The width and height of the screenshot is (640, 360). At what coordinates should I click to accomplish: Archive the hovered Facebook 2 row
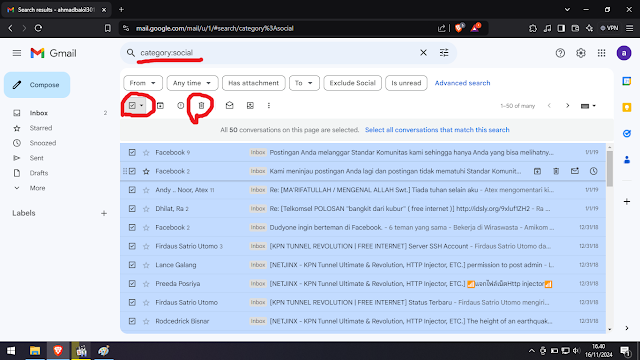click(x=537, y=171)
